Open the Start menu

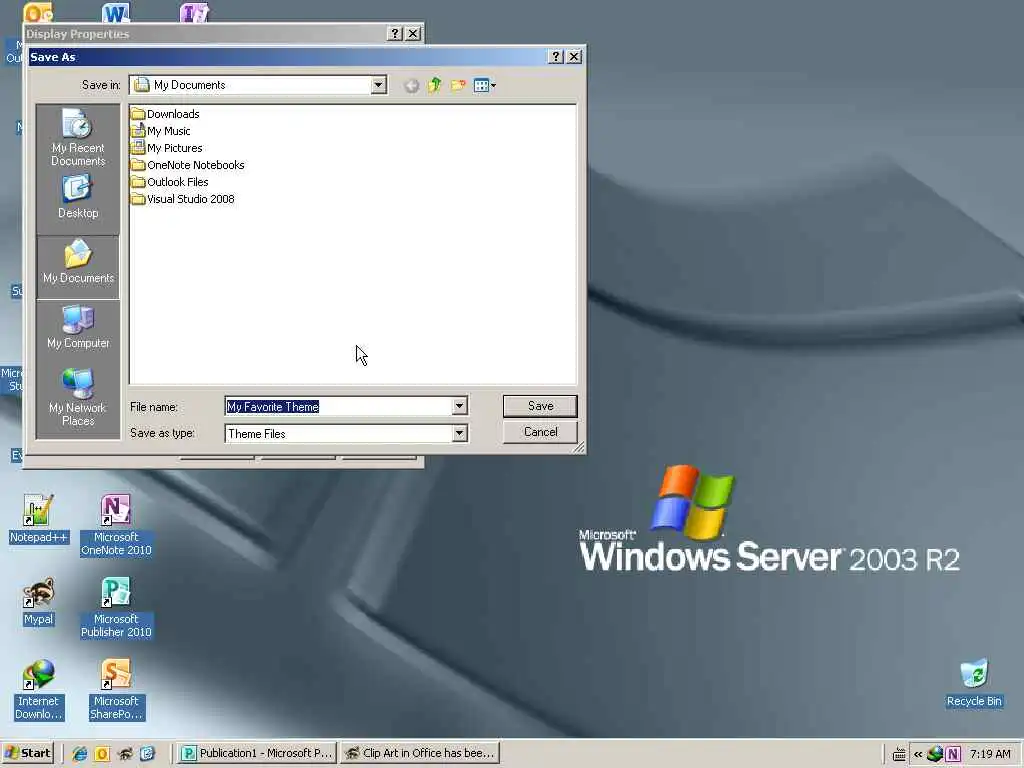tap(27, 753)
